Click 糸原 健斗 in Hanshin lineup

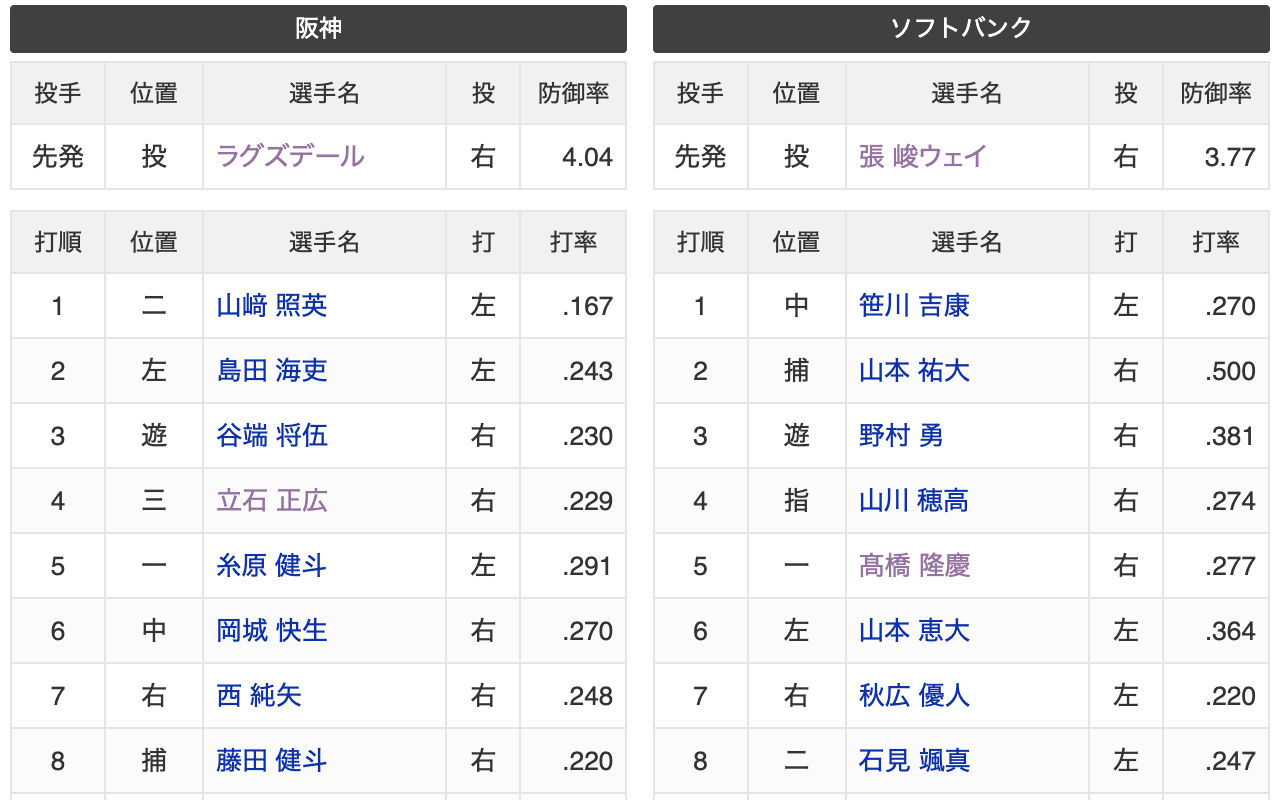tap(272, 566)
